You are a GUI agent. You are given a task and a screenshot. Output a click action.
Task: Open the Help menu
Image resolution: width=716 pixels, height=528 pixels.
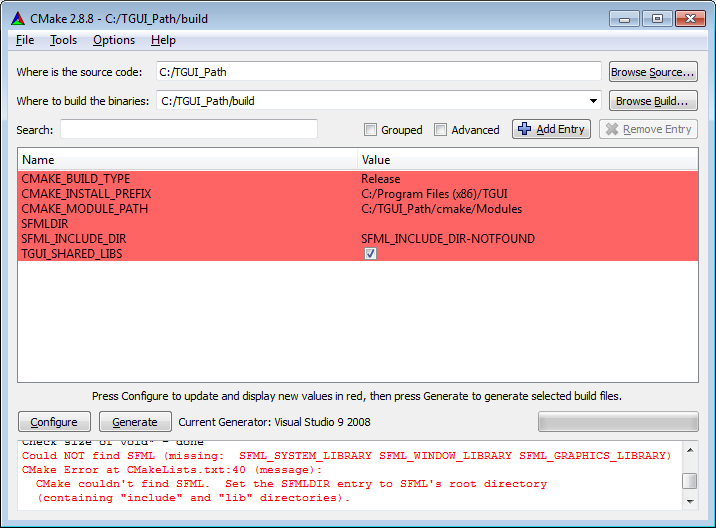(163, 40)
